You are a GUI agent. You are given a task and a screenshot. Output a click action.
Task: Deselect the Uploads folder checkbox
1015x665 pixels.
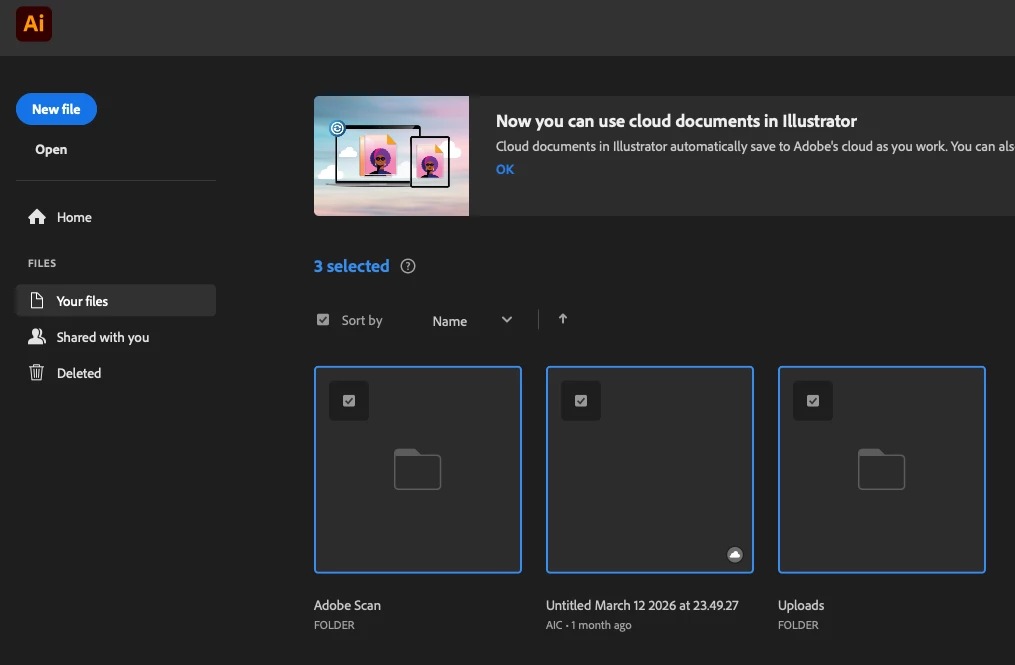click(x=813, y=401)
